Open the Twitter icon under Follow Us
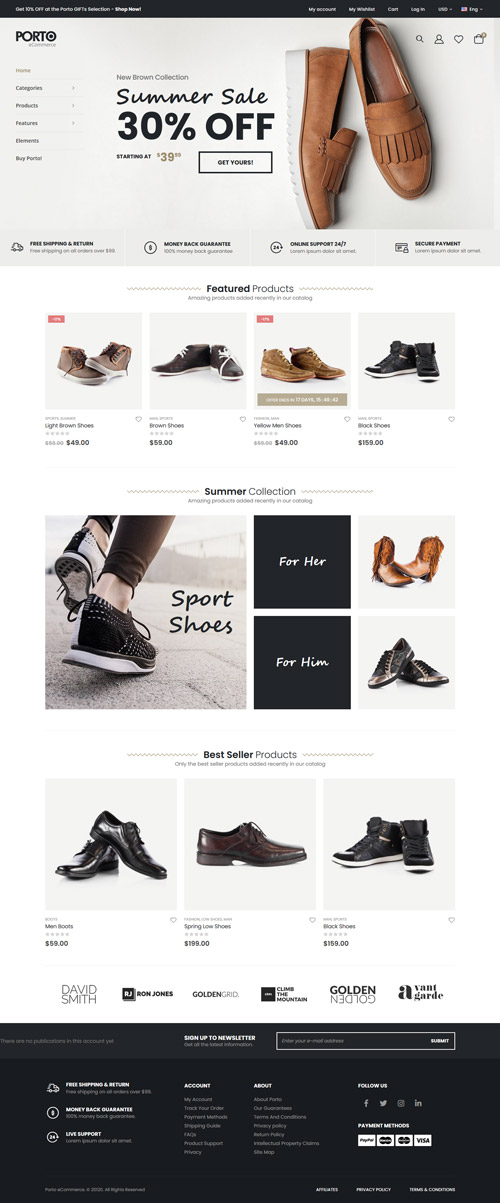 (x=383, y=1103)
